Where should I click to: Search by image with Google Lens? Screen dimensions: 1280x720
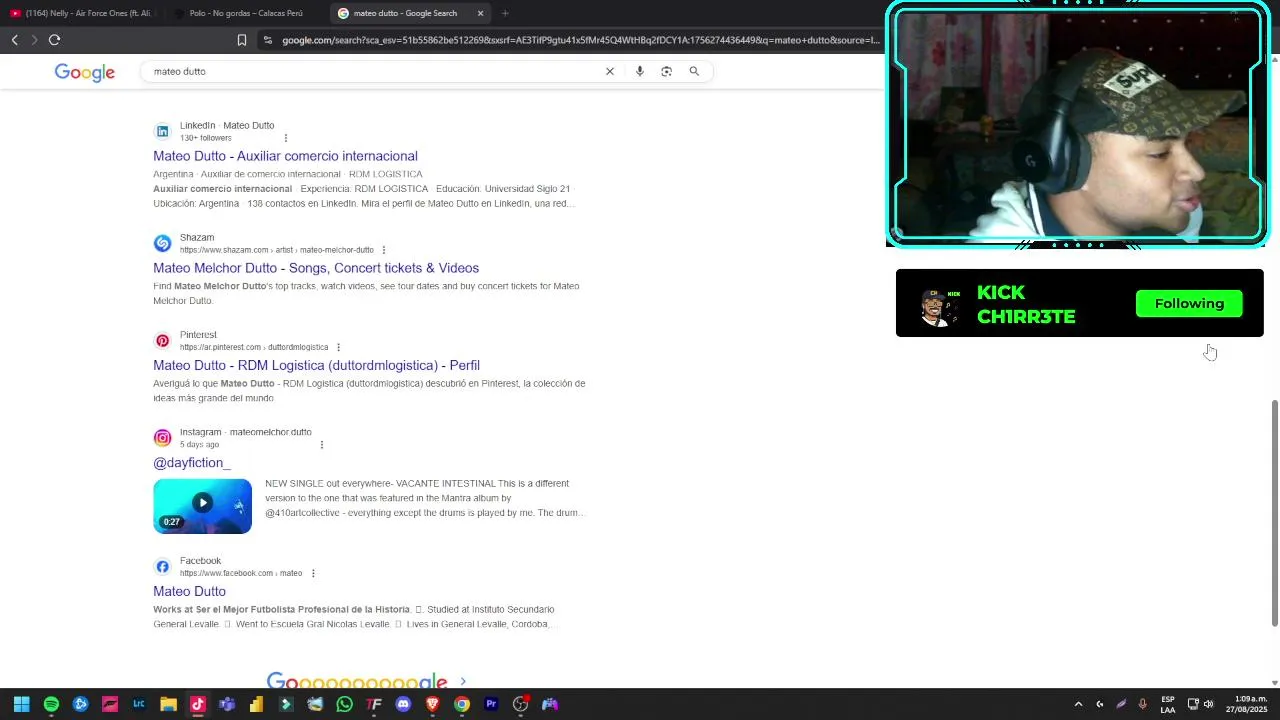(666, 71)
